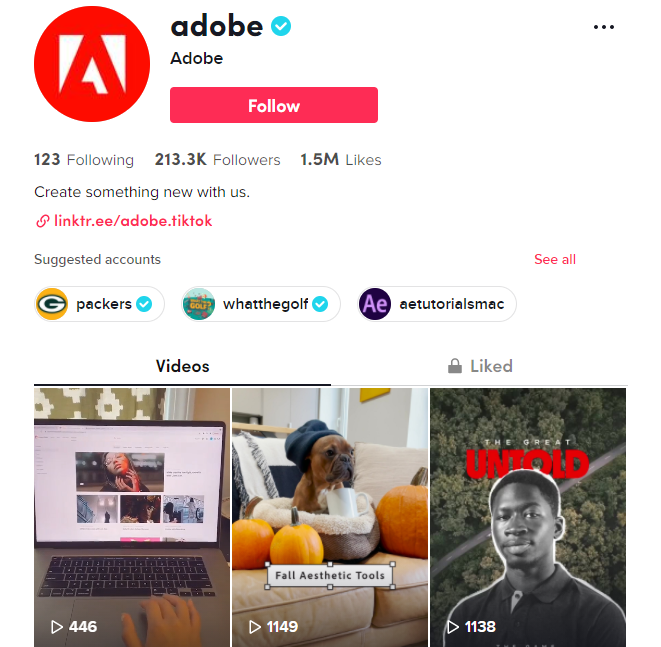The height and width of the screenshot is (647, 661).
Task: Open the Fall Aesthetic Tools dog video
Action: (330, 517)
